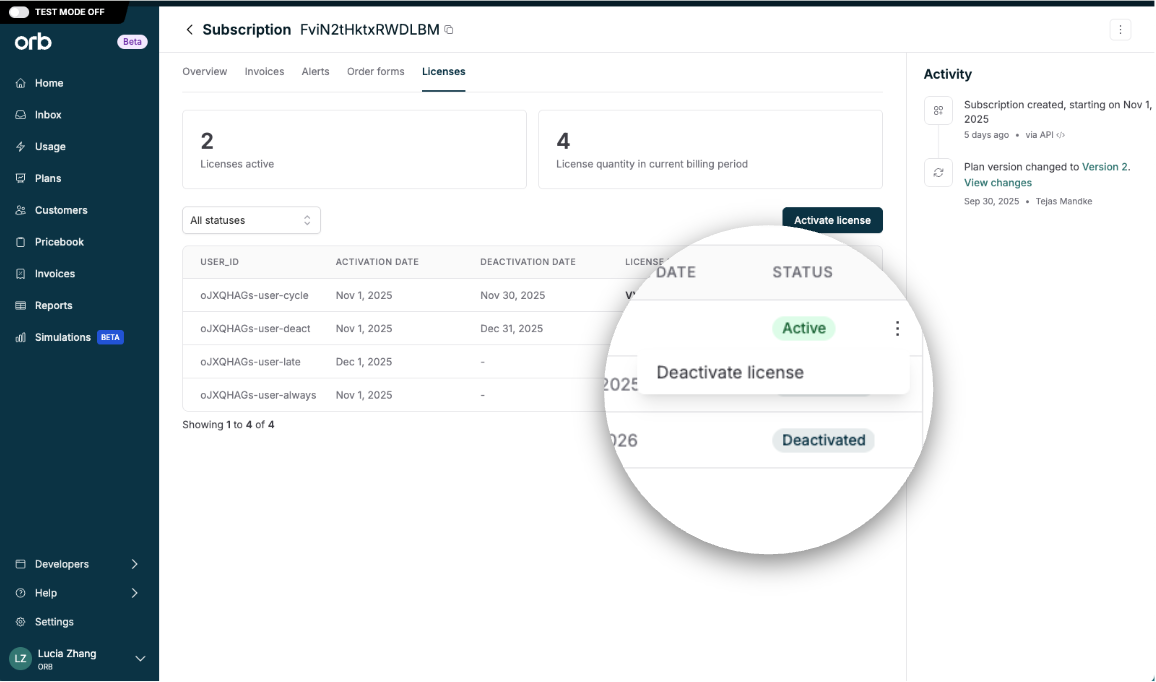
Task: Toggle the Test Mode switch
Action: point(19,12)
